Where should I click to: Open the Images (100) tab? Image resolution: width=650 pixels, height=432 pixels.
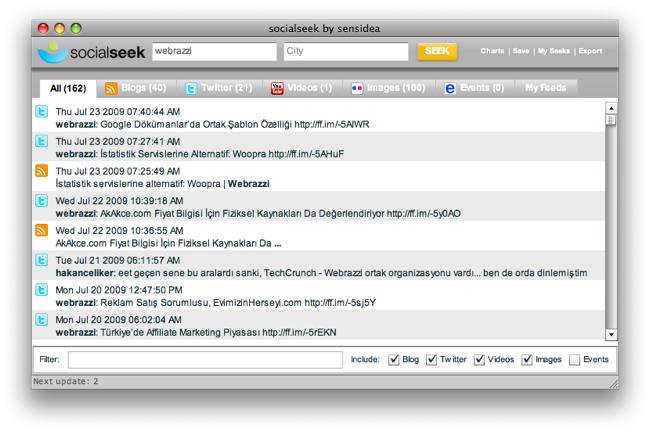[388, 88]
